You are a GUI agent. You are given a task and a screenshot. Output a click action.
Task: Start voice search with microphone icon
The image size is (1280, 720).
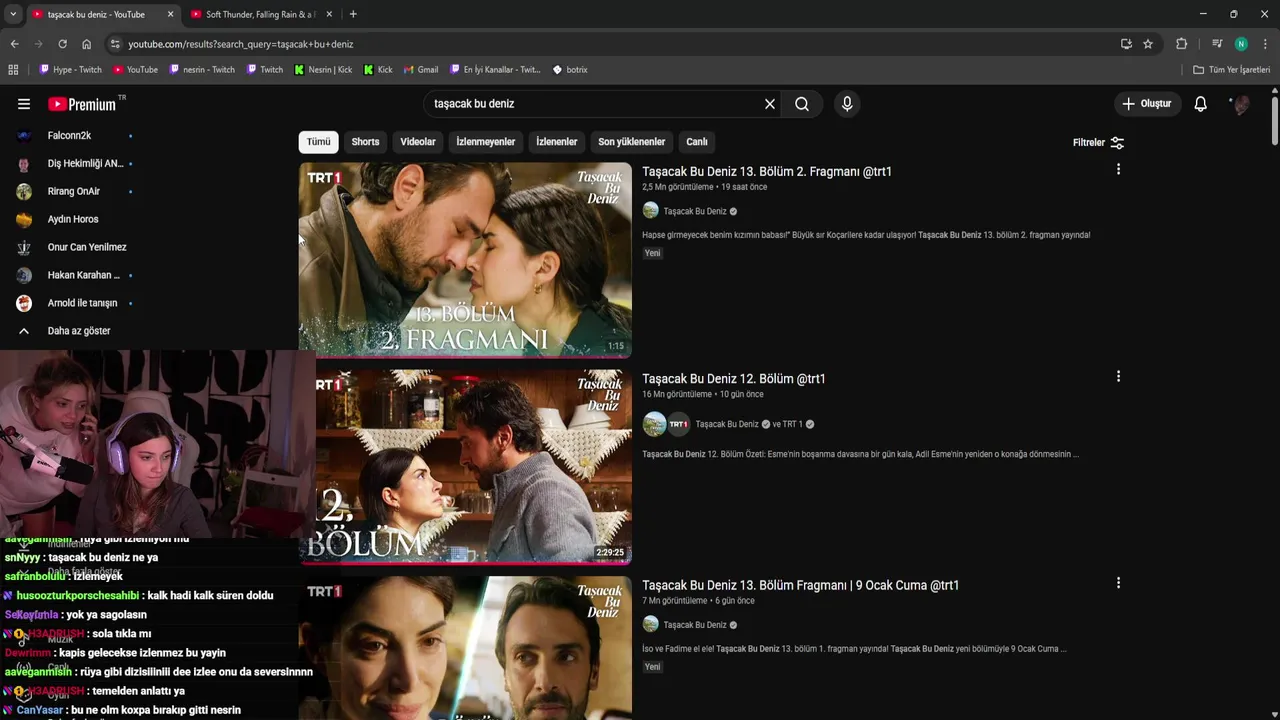click(x=847, y=104)
